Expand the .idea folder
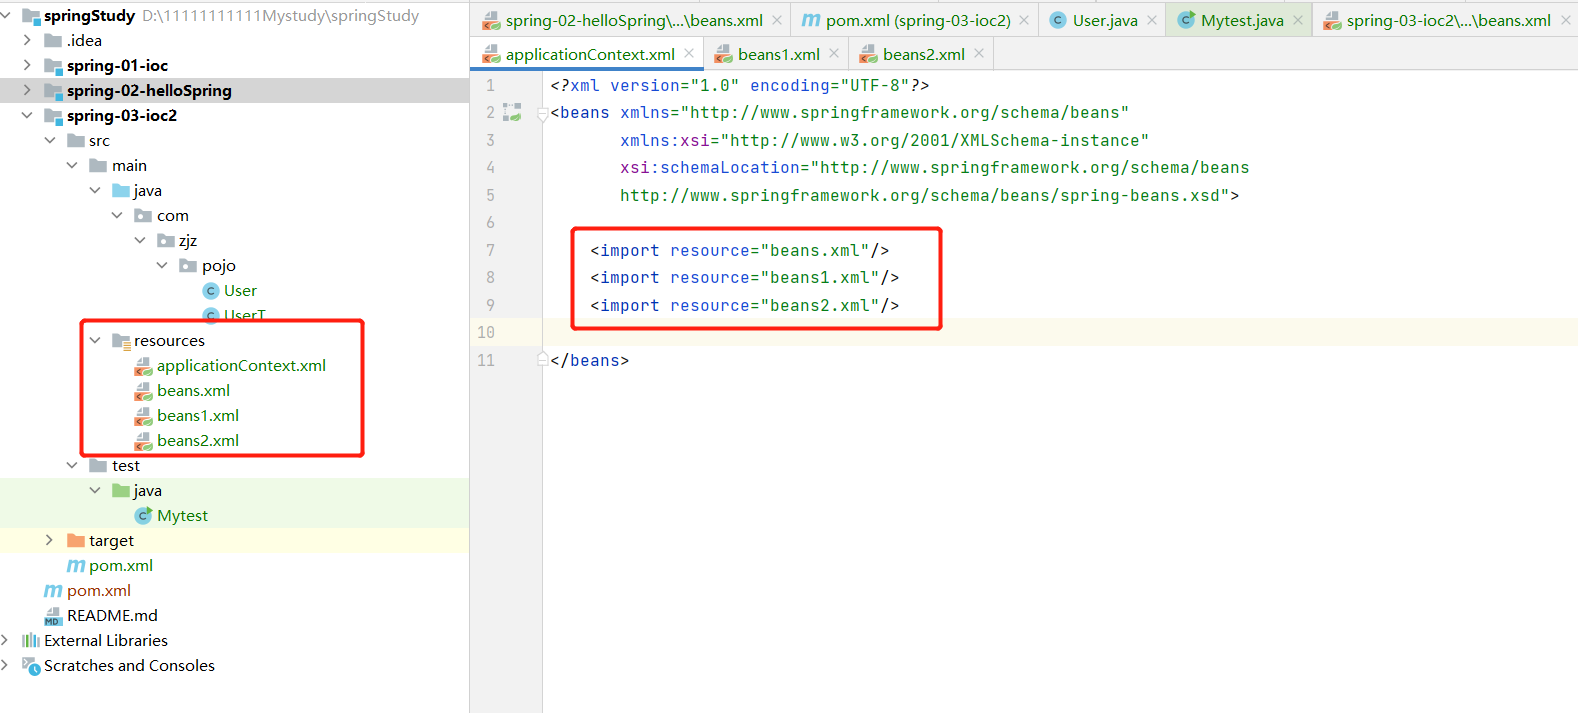The width and height of the screenshot is (1578, 713). tap(27, 41)
